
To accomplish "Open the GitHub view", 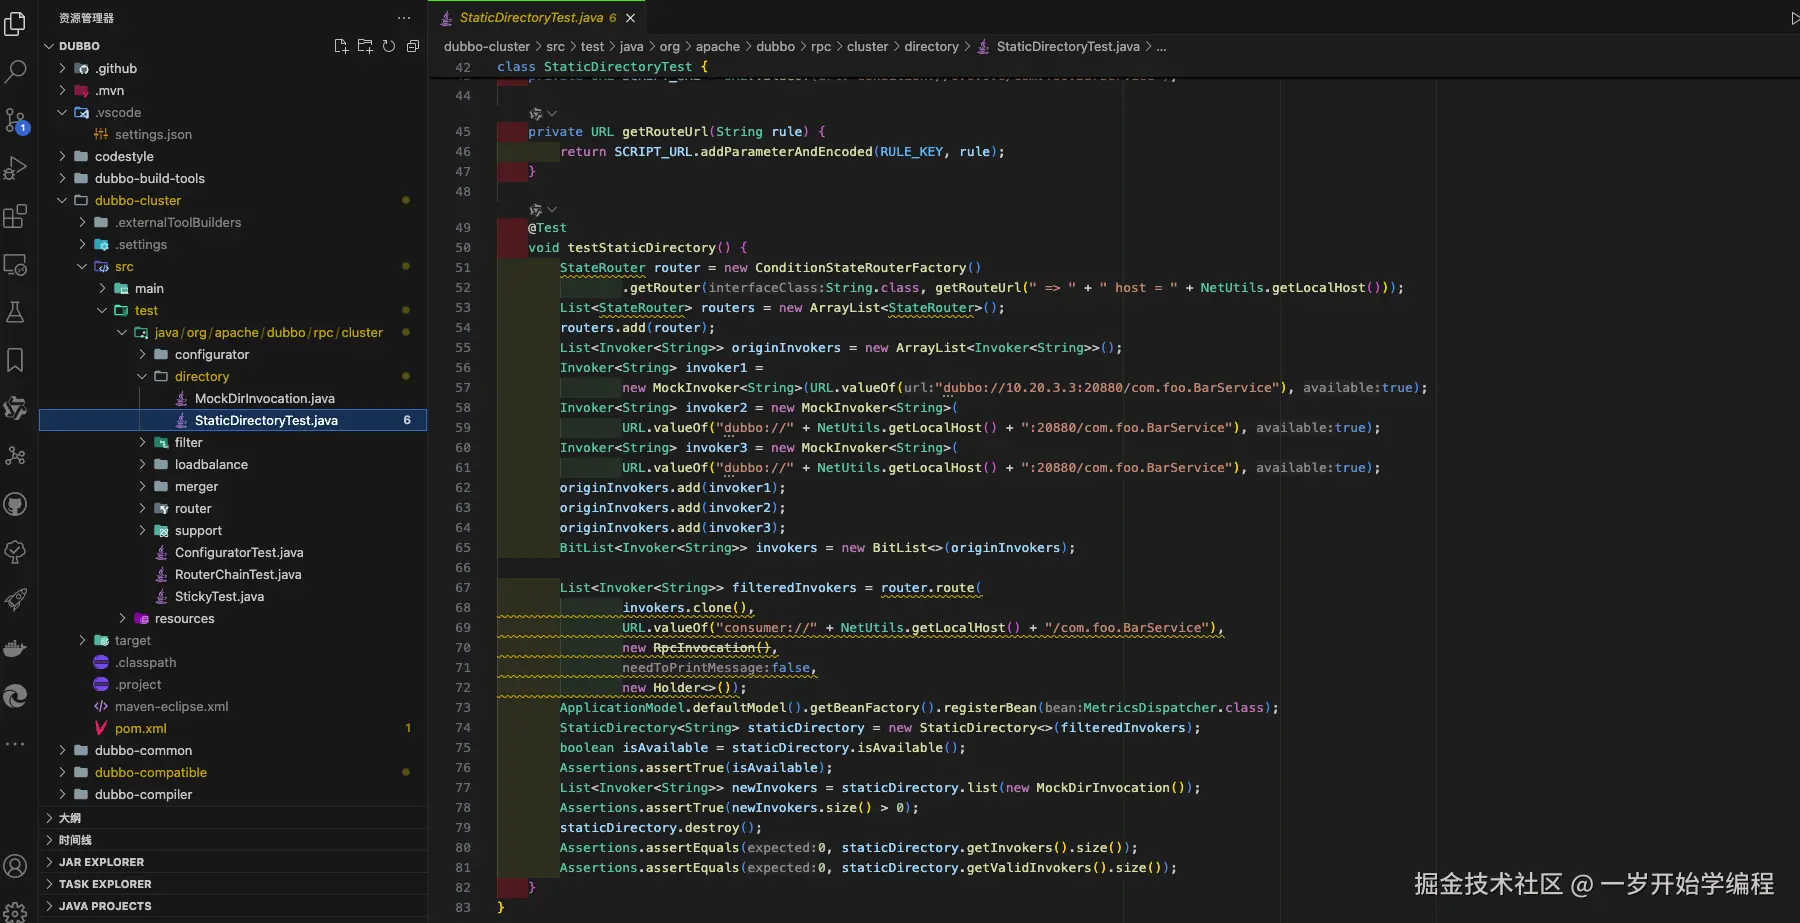I will pos(15,504).
